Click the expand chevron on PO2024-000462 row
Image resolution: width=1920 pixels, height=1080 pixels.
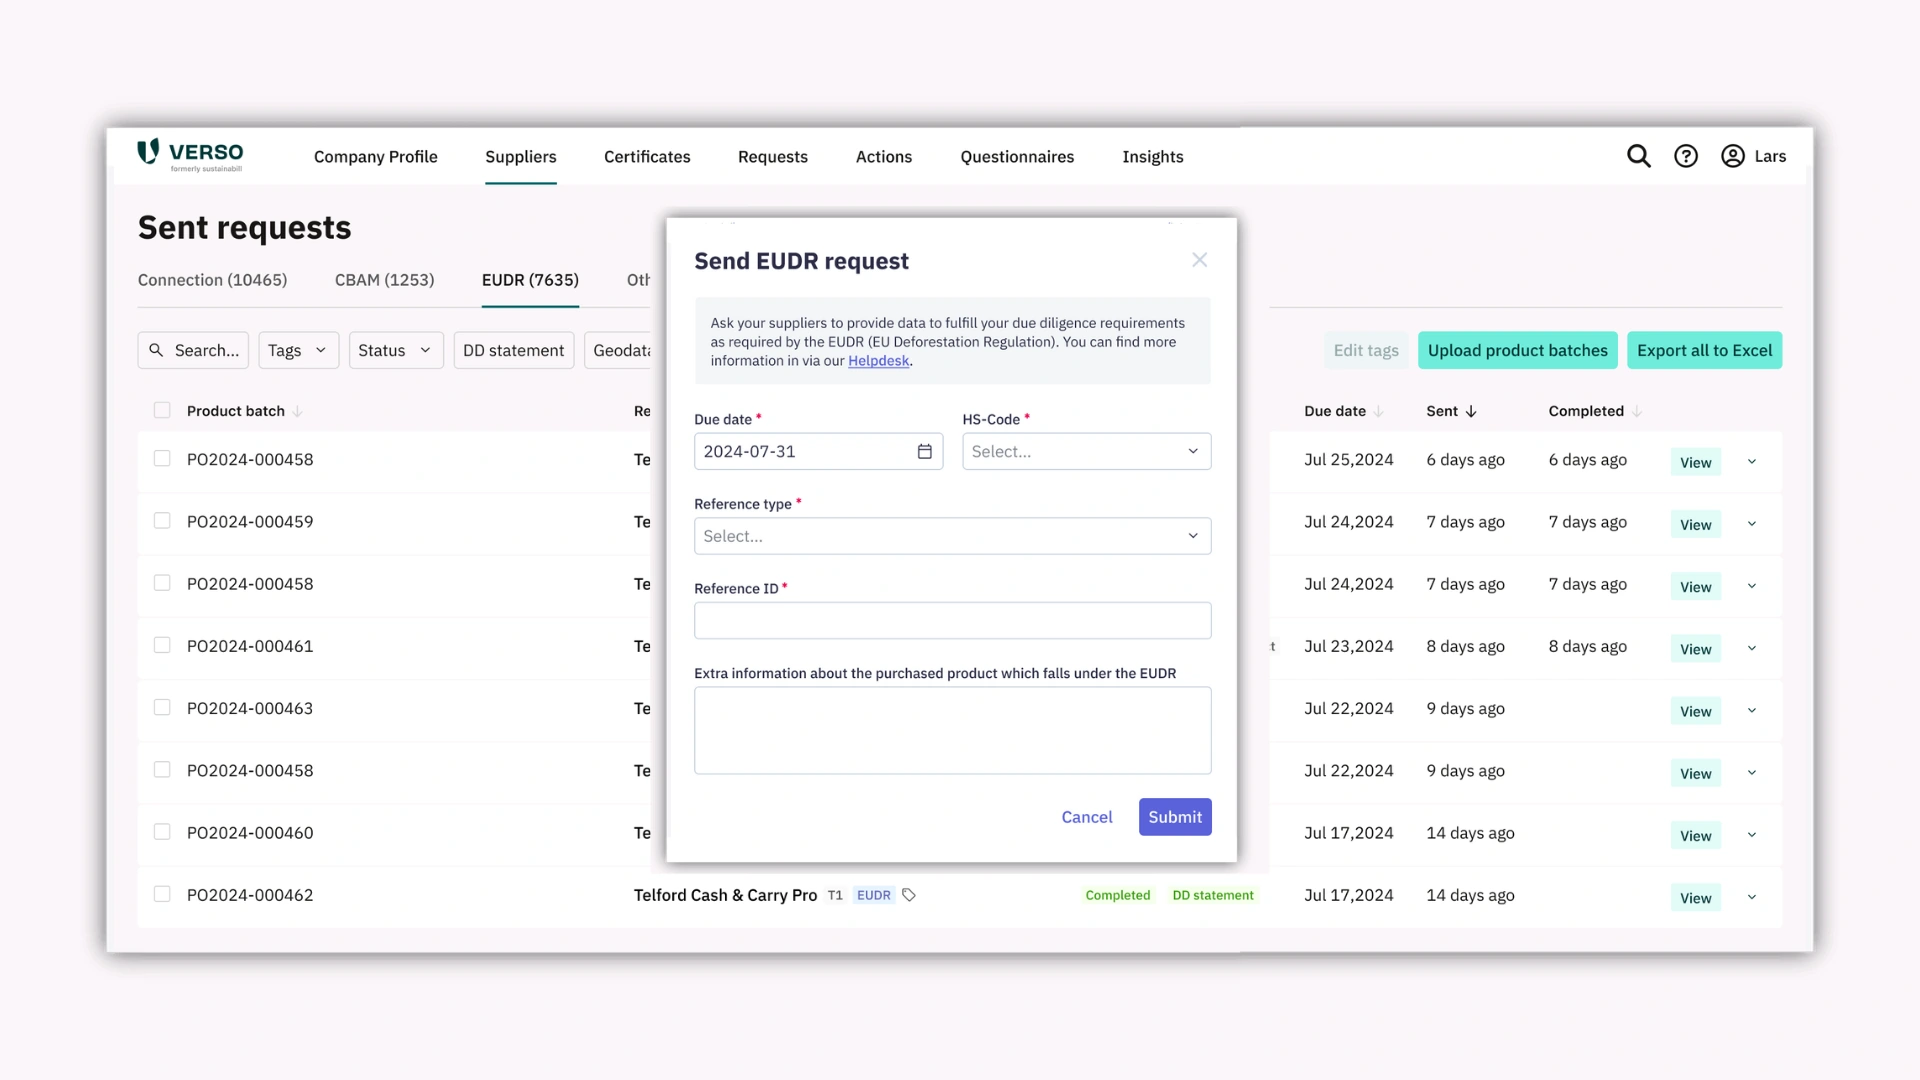(x=1753, y=897)
